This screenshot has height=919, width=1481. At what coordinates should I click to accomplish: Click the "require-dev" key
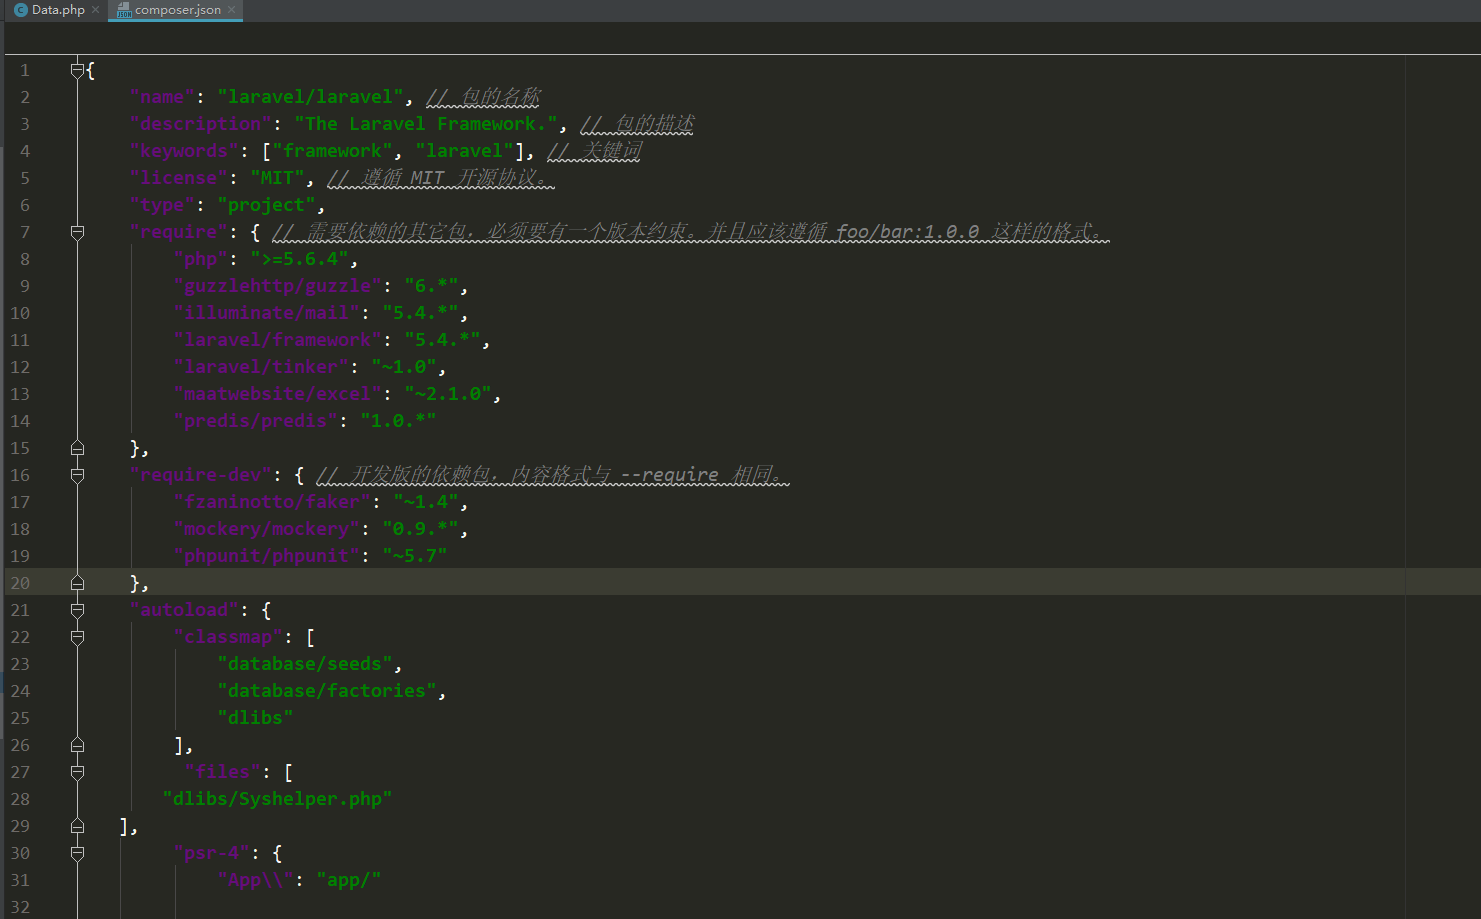click(x=201, y=475)
